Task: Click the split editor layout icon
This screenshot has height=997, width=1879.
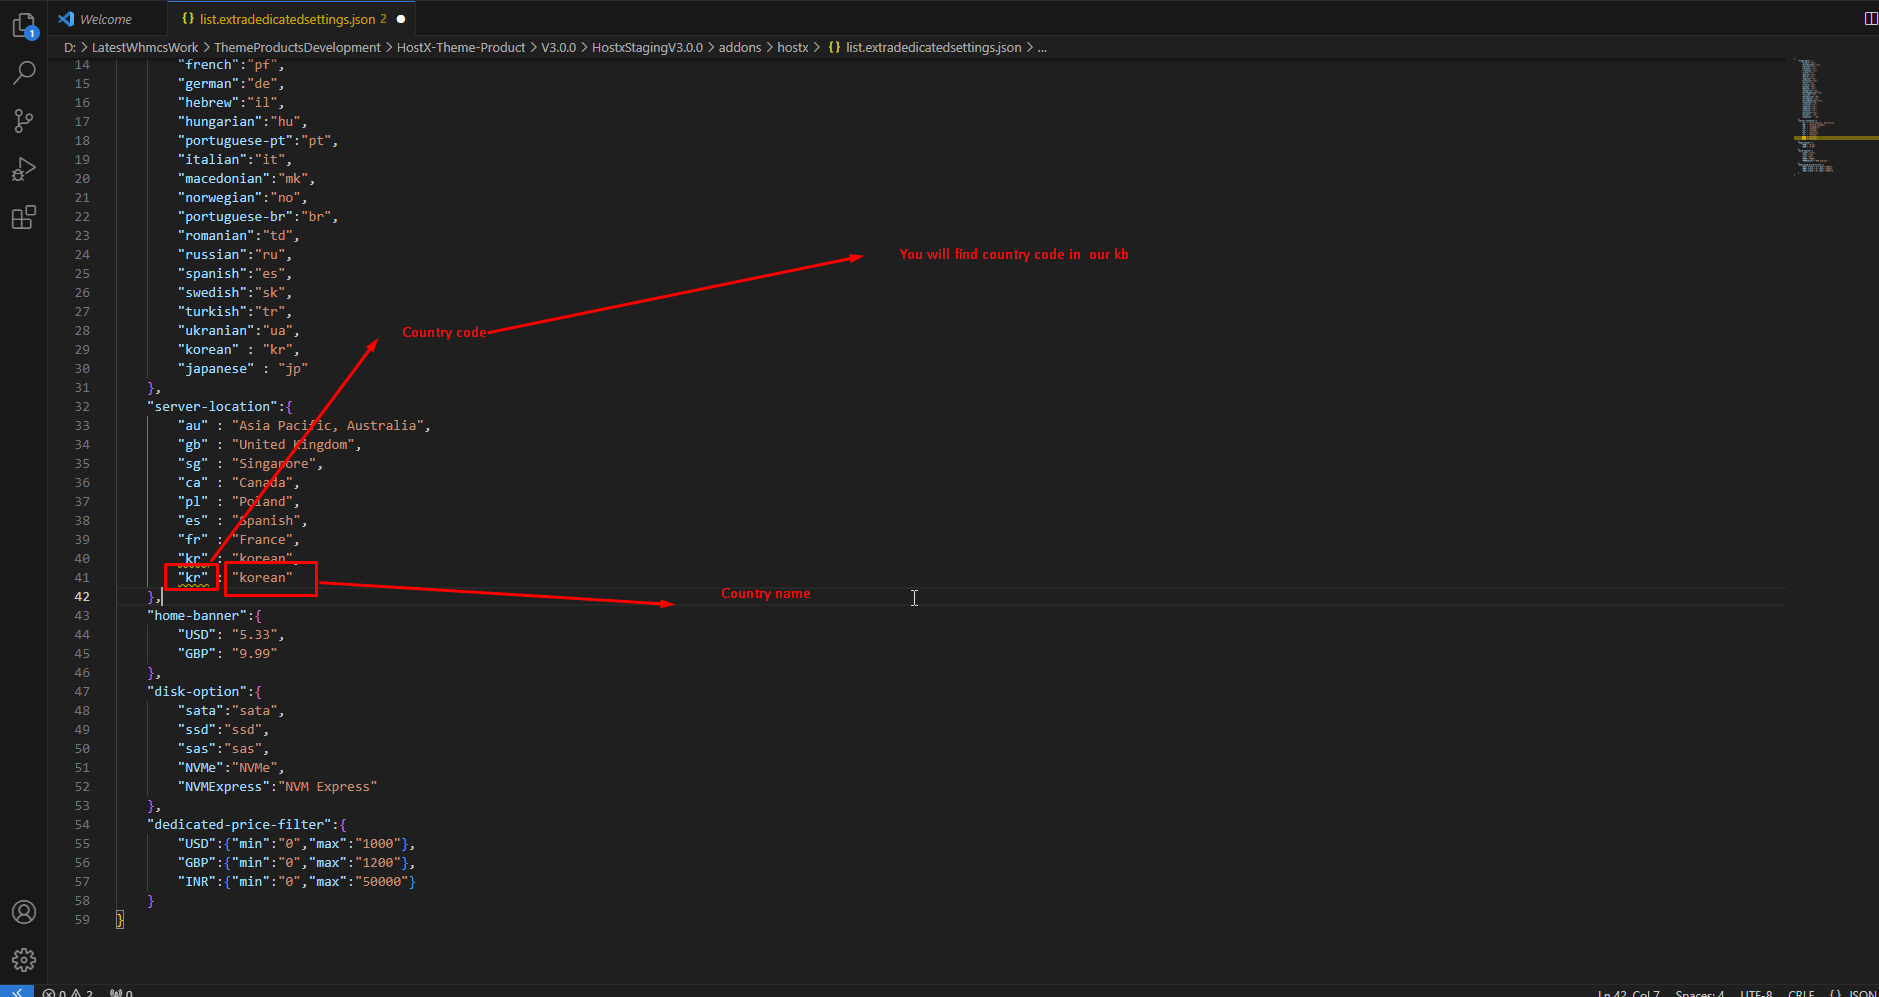Action: (x=1870, y=18)
